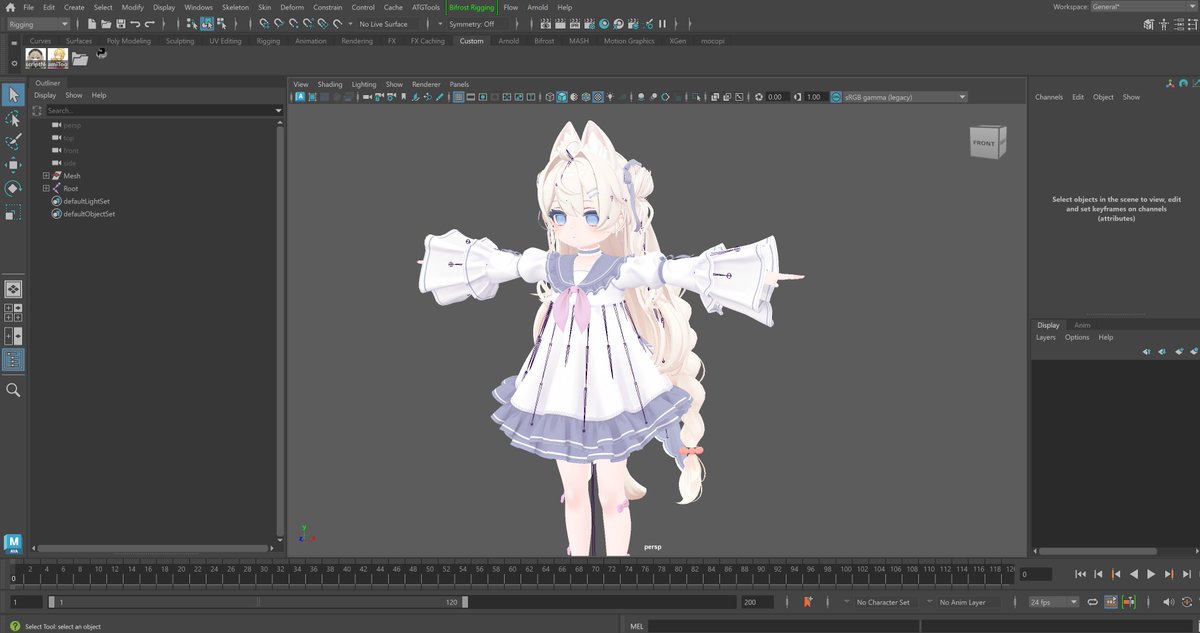Open the sRGB gamma view transform dropdown

pyautogui.click(x=904, y=97)
